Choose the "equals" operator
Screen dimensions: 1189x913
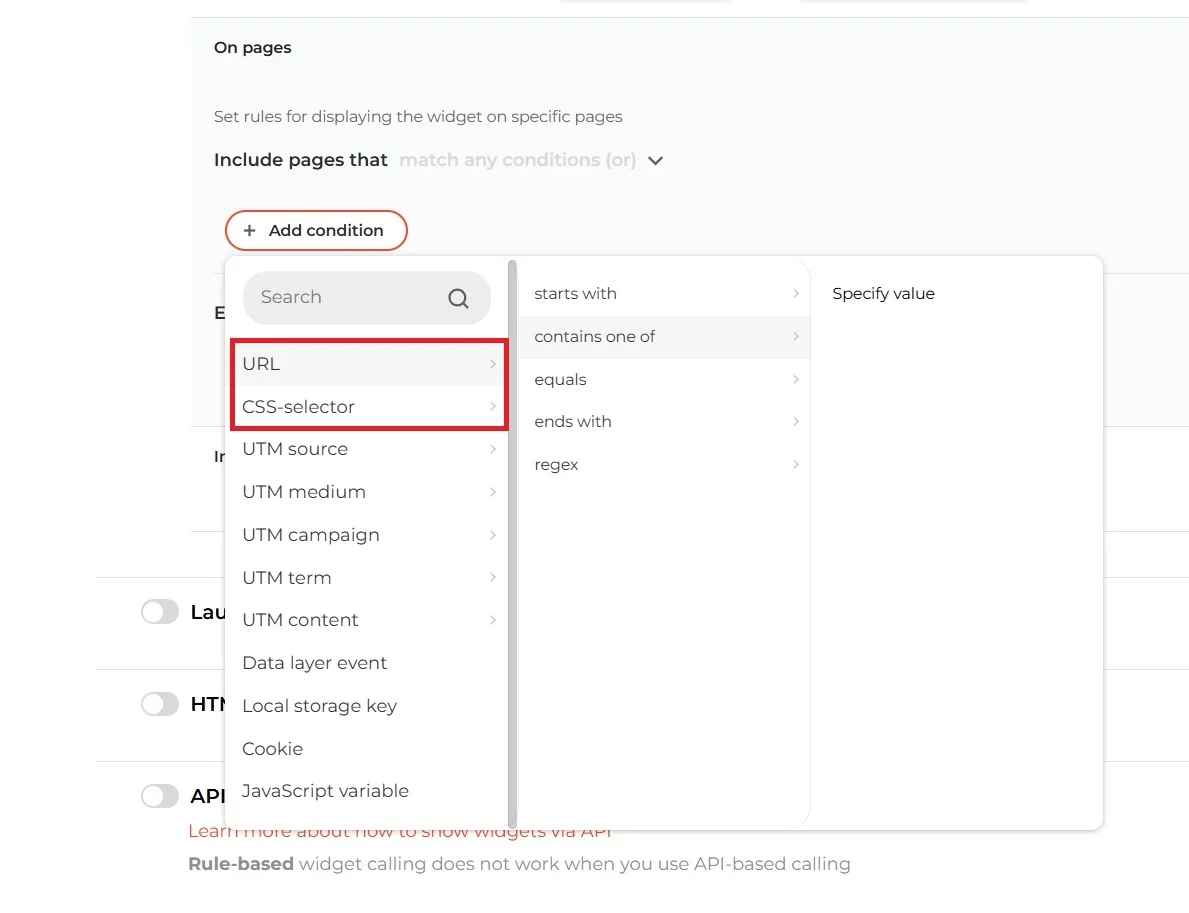[559, 379]
